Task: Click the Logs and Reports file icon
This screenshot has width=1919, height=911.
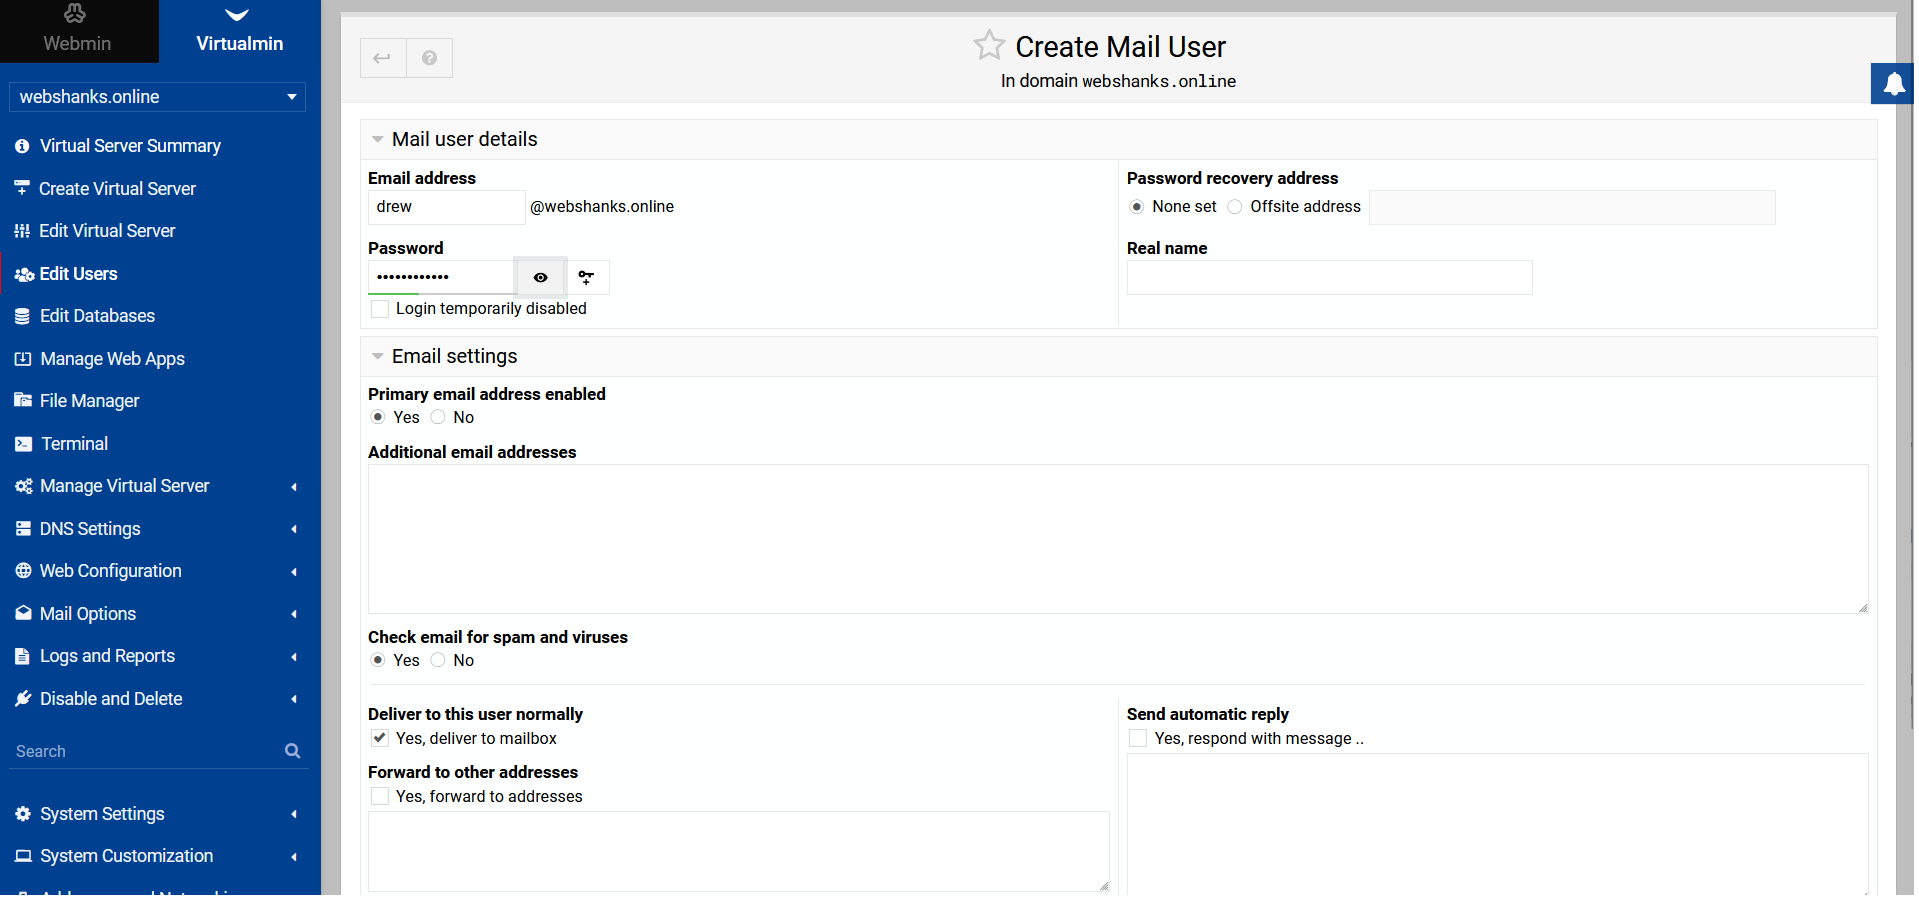Action: (22, 656)
